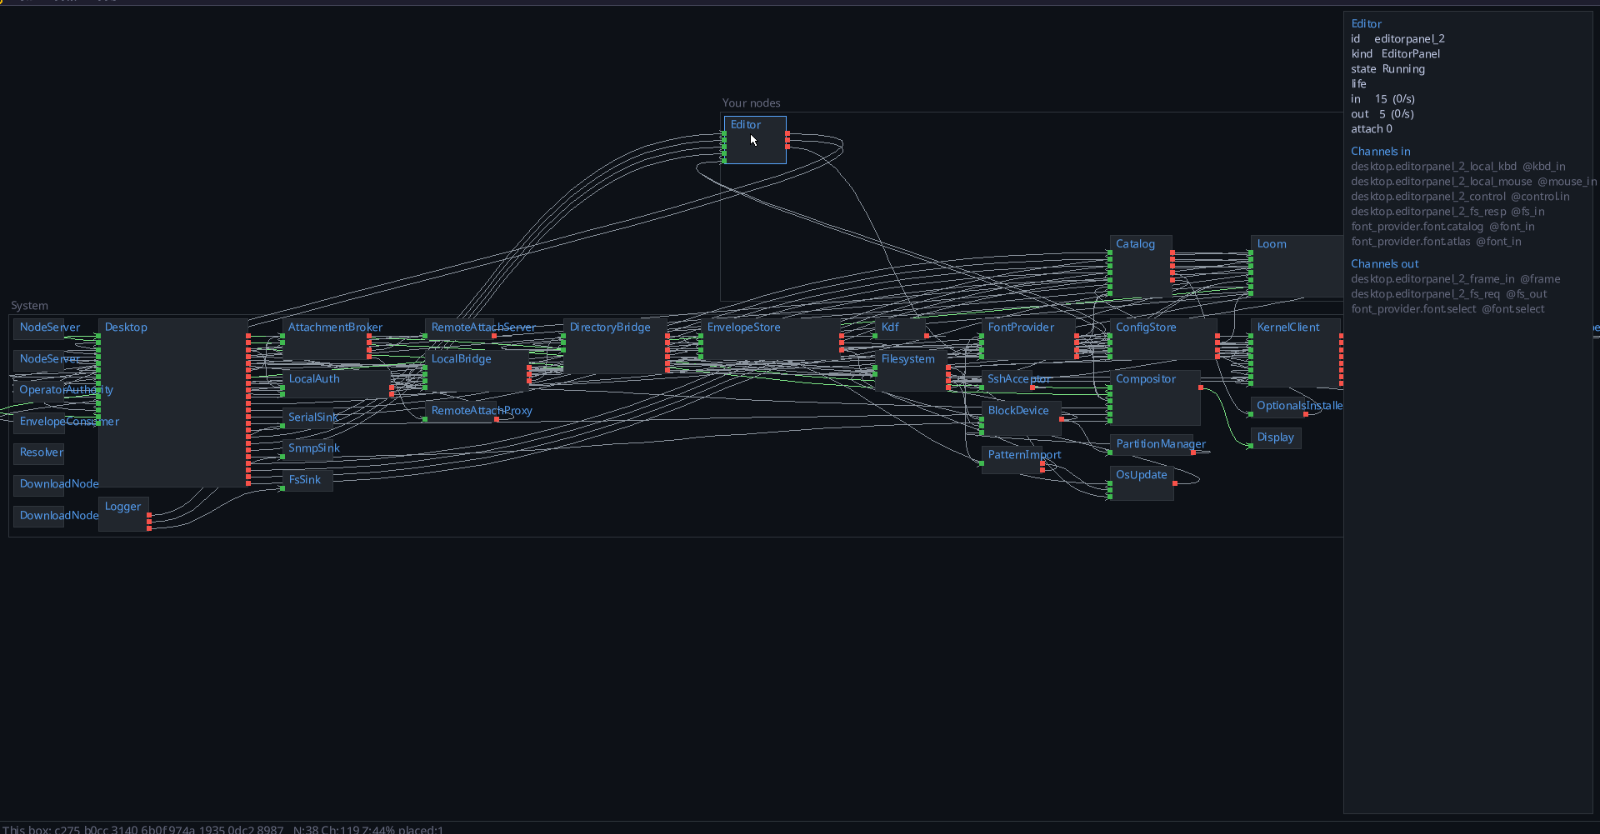Select the Compositor node
The width and height of the screenshot is (1600, 834).
[1155, 398]
